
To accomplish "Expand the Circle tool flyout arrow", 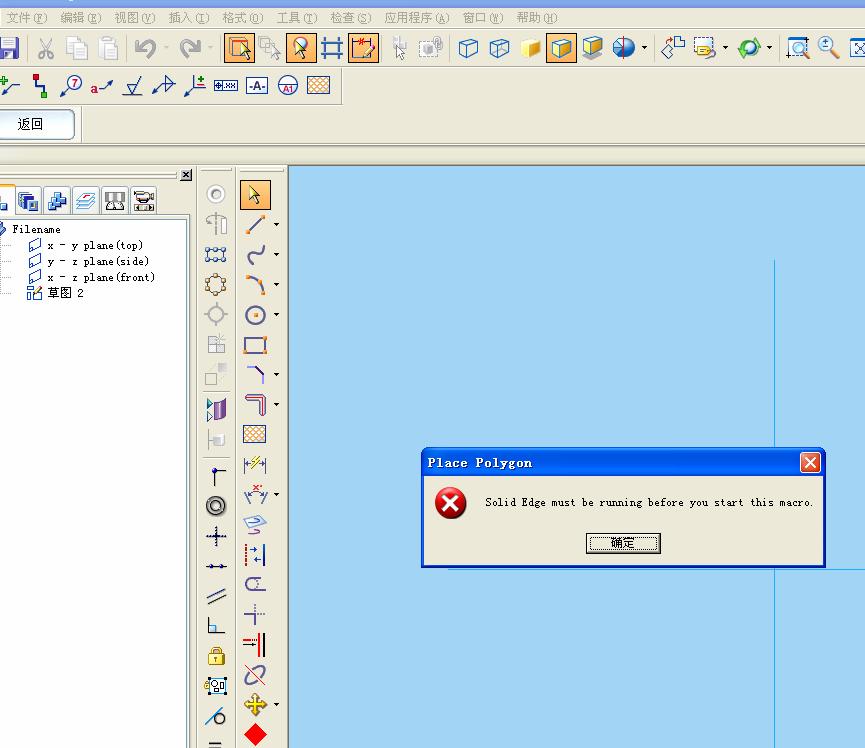I will (276, 314).
